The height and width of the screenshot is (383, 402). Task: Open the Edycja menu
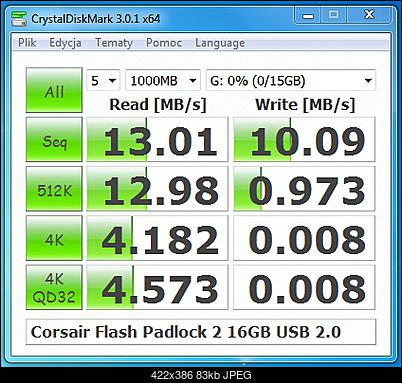(x=65, y=43)
